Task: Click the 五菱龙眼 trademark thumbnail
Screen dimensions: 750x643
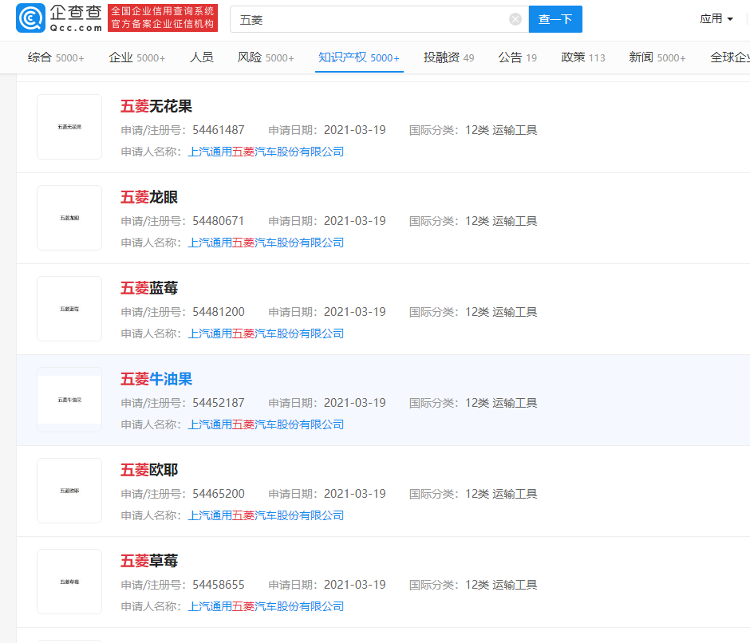Action: click(69, 218)
